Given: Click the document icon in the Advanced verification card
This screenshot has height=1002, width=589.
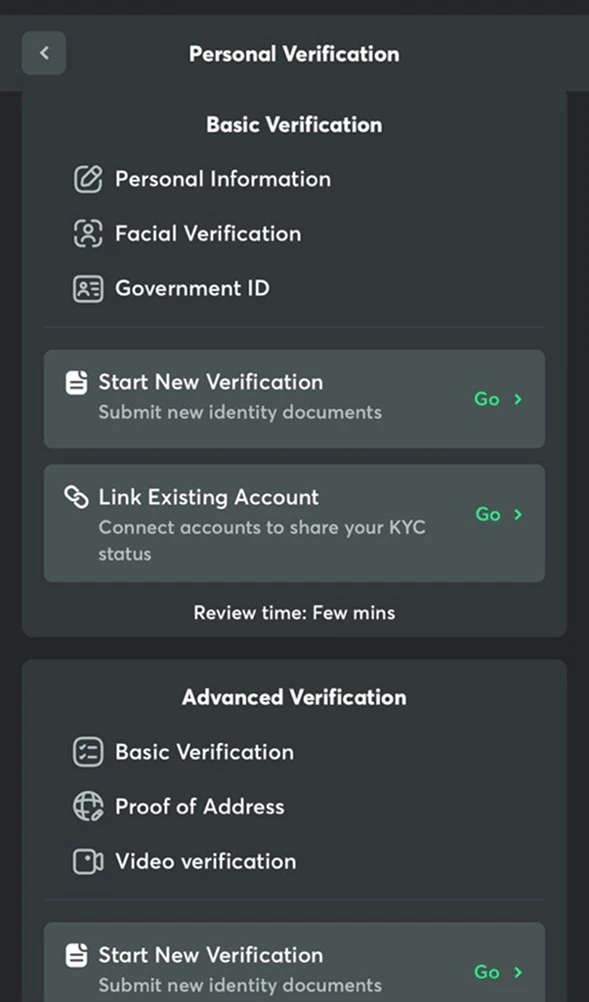Looking at the screenshot, I should point(75,956).
